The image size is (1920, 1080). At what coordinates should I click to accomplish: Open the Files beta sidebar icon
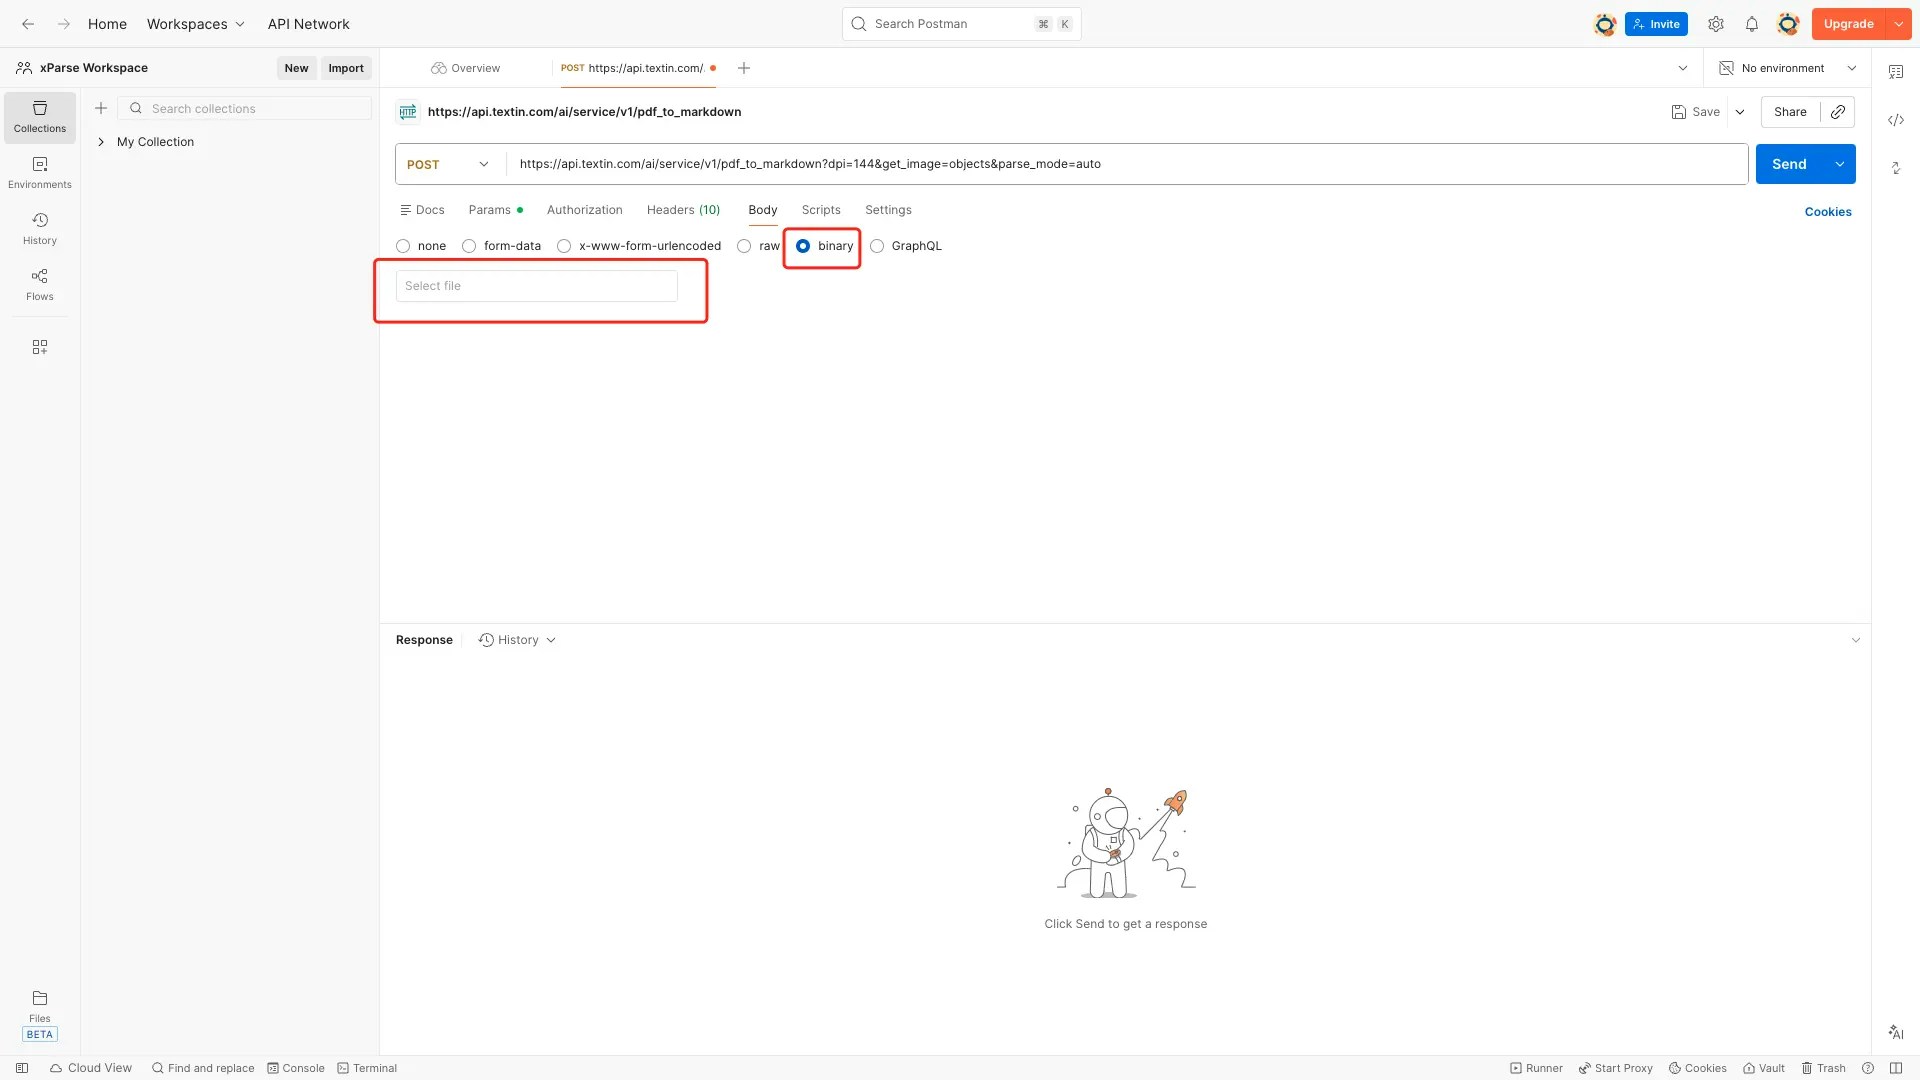tap(40, 1006)
